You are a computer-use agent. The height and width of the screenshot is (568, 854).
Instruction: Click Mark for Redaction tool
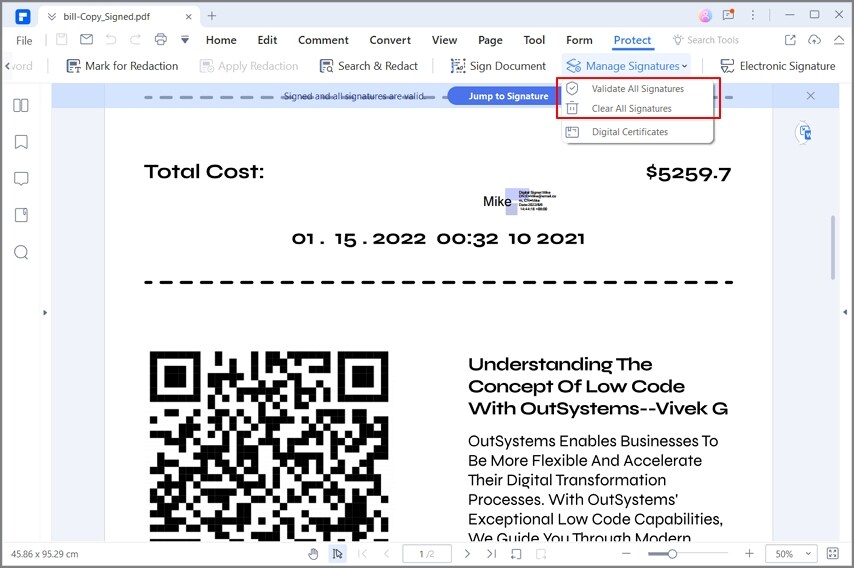pyautogui.click(x=122, y=66)
